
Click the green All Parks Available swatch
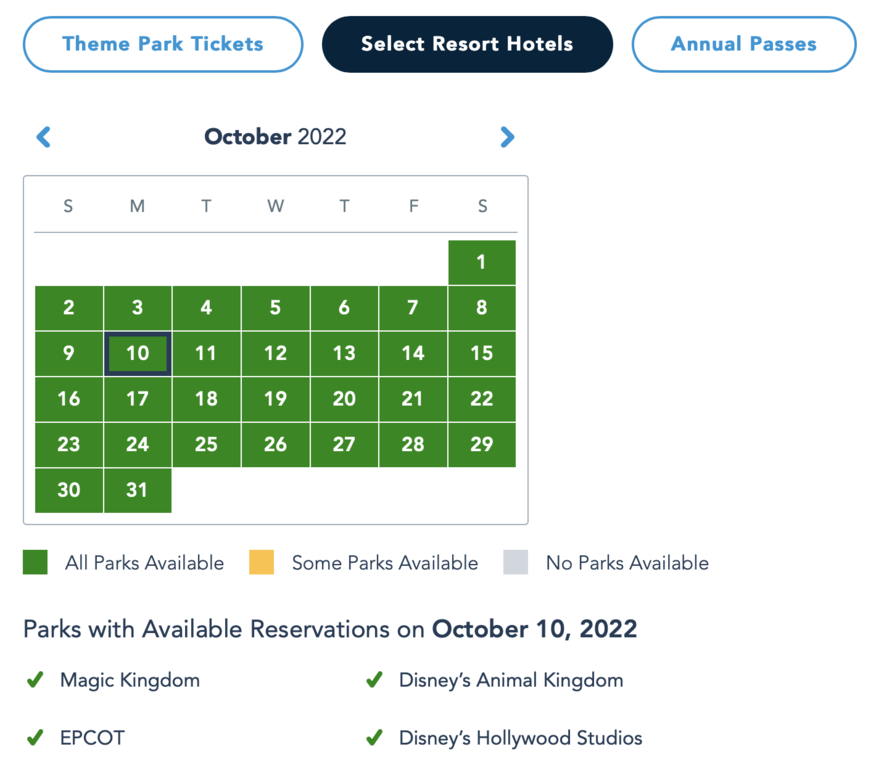(36, 563)
